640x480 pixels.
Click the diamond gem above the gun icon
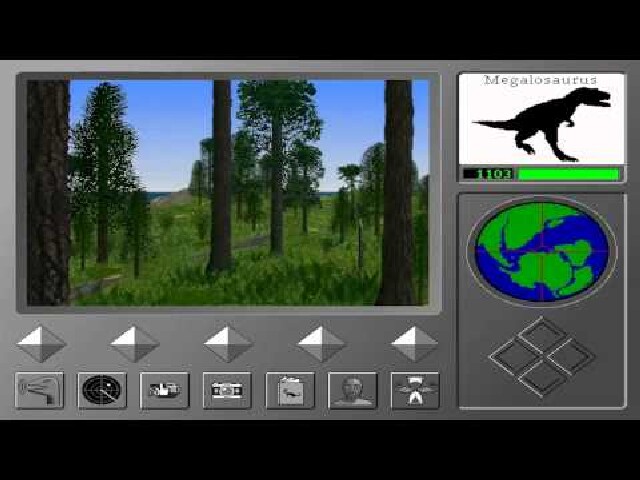(x=41, y=344)
